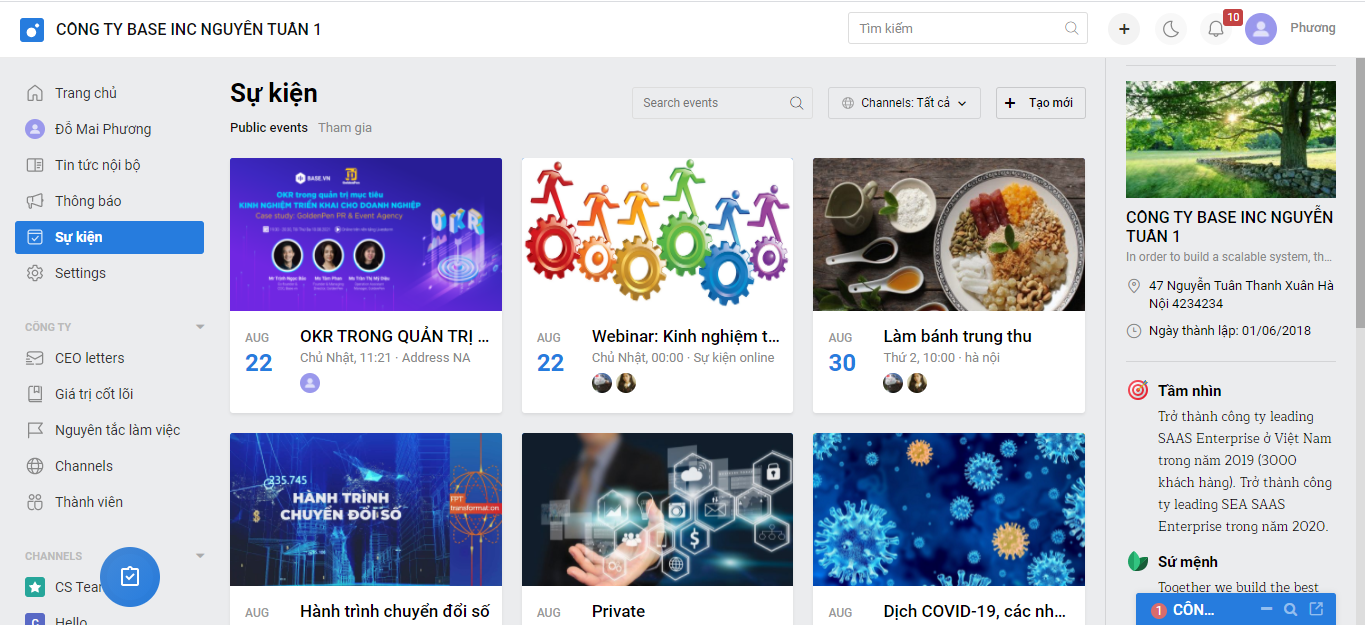Click the address location pin icon
This screenshot has height=625, width=1365.
click(x=1134, y=286)
